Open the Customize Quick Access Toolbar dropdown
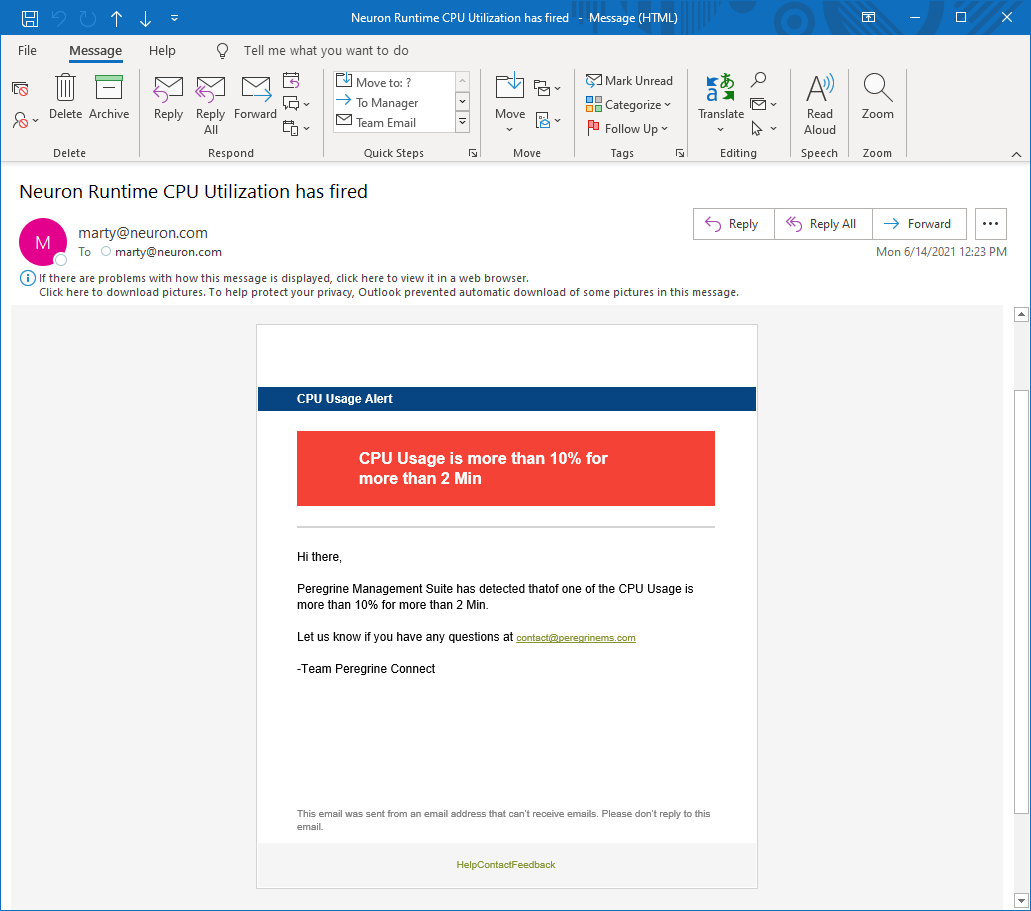This screenshot has width=1031, height=911. pos(174,18)
